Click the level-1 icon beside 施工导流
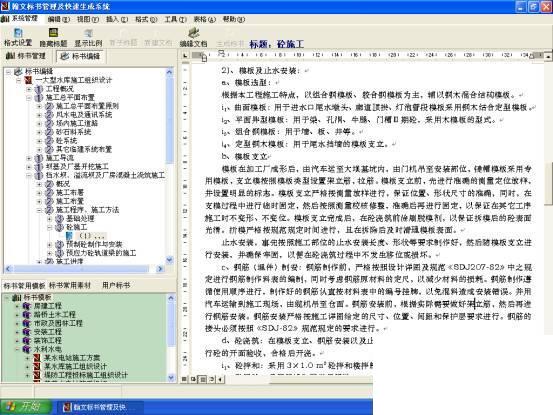The image size is (553, 415). tap(39, 158)
